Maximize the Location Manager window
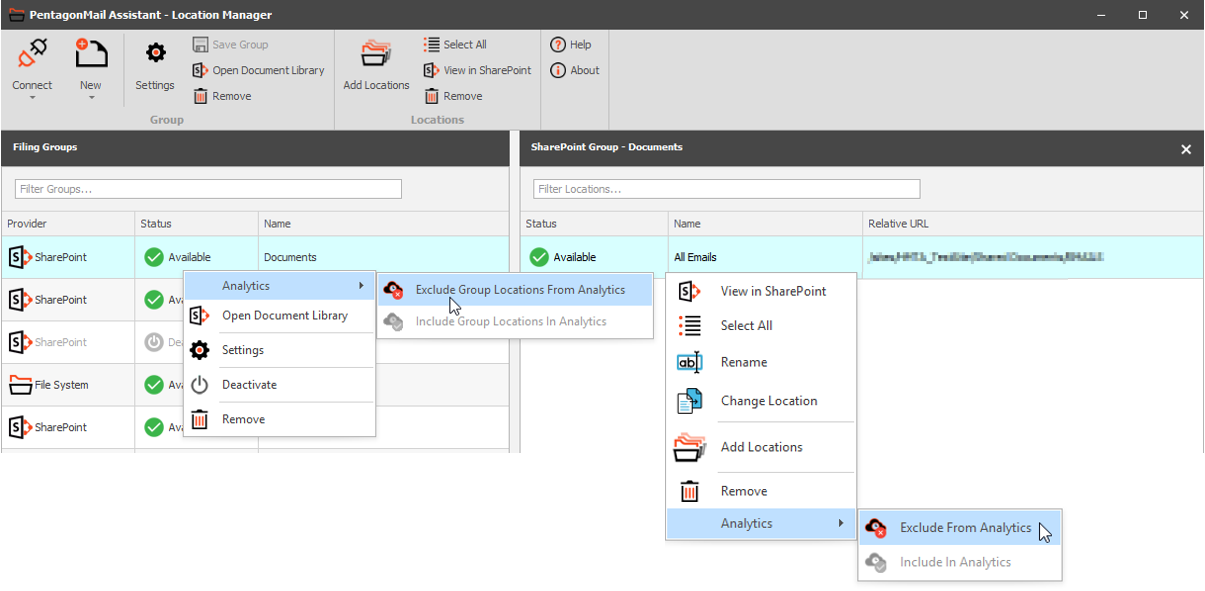1205x591 pixels. point(1143,15)
